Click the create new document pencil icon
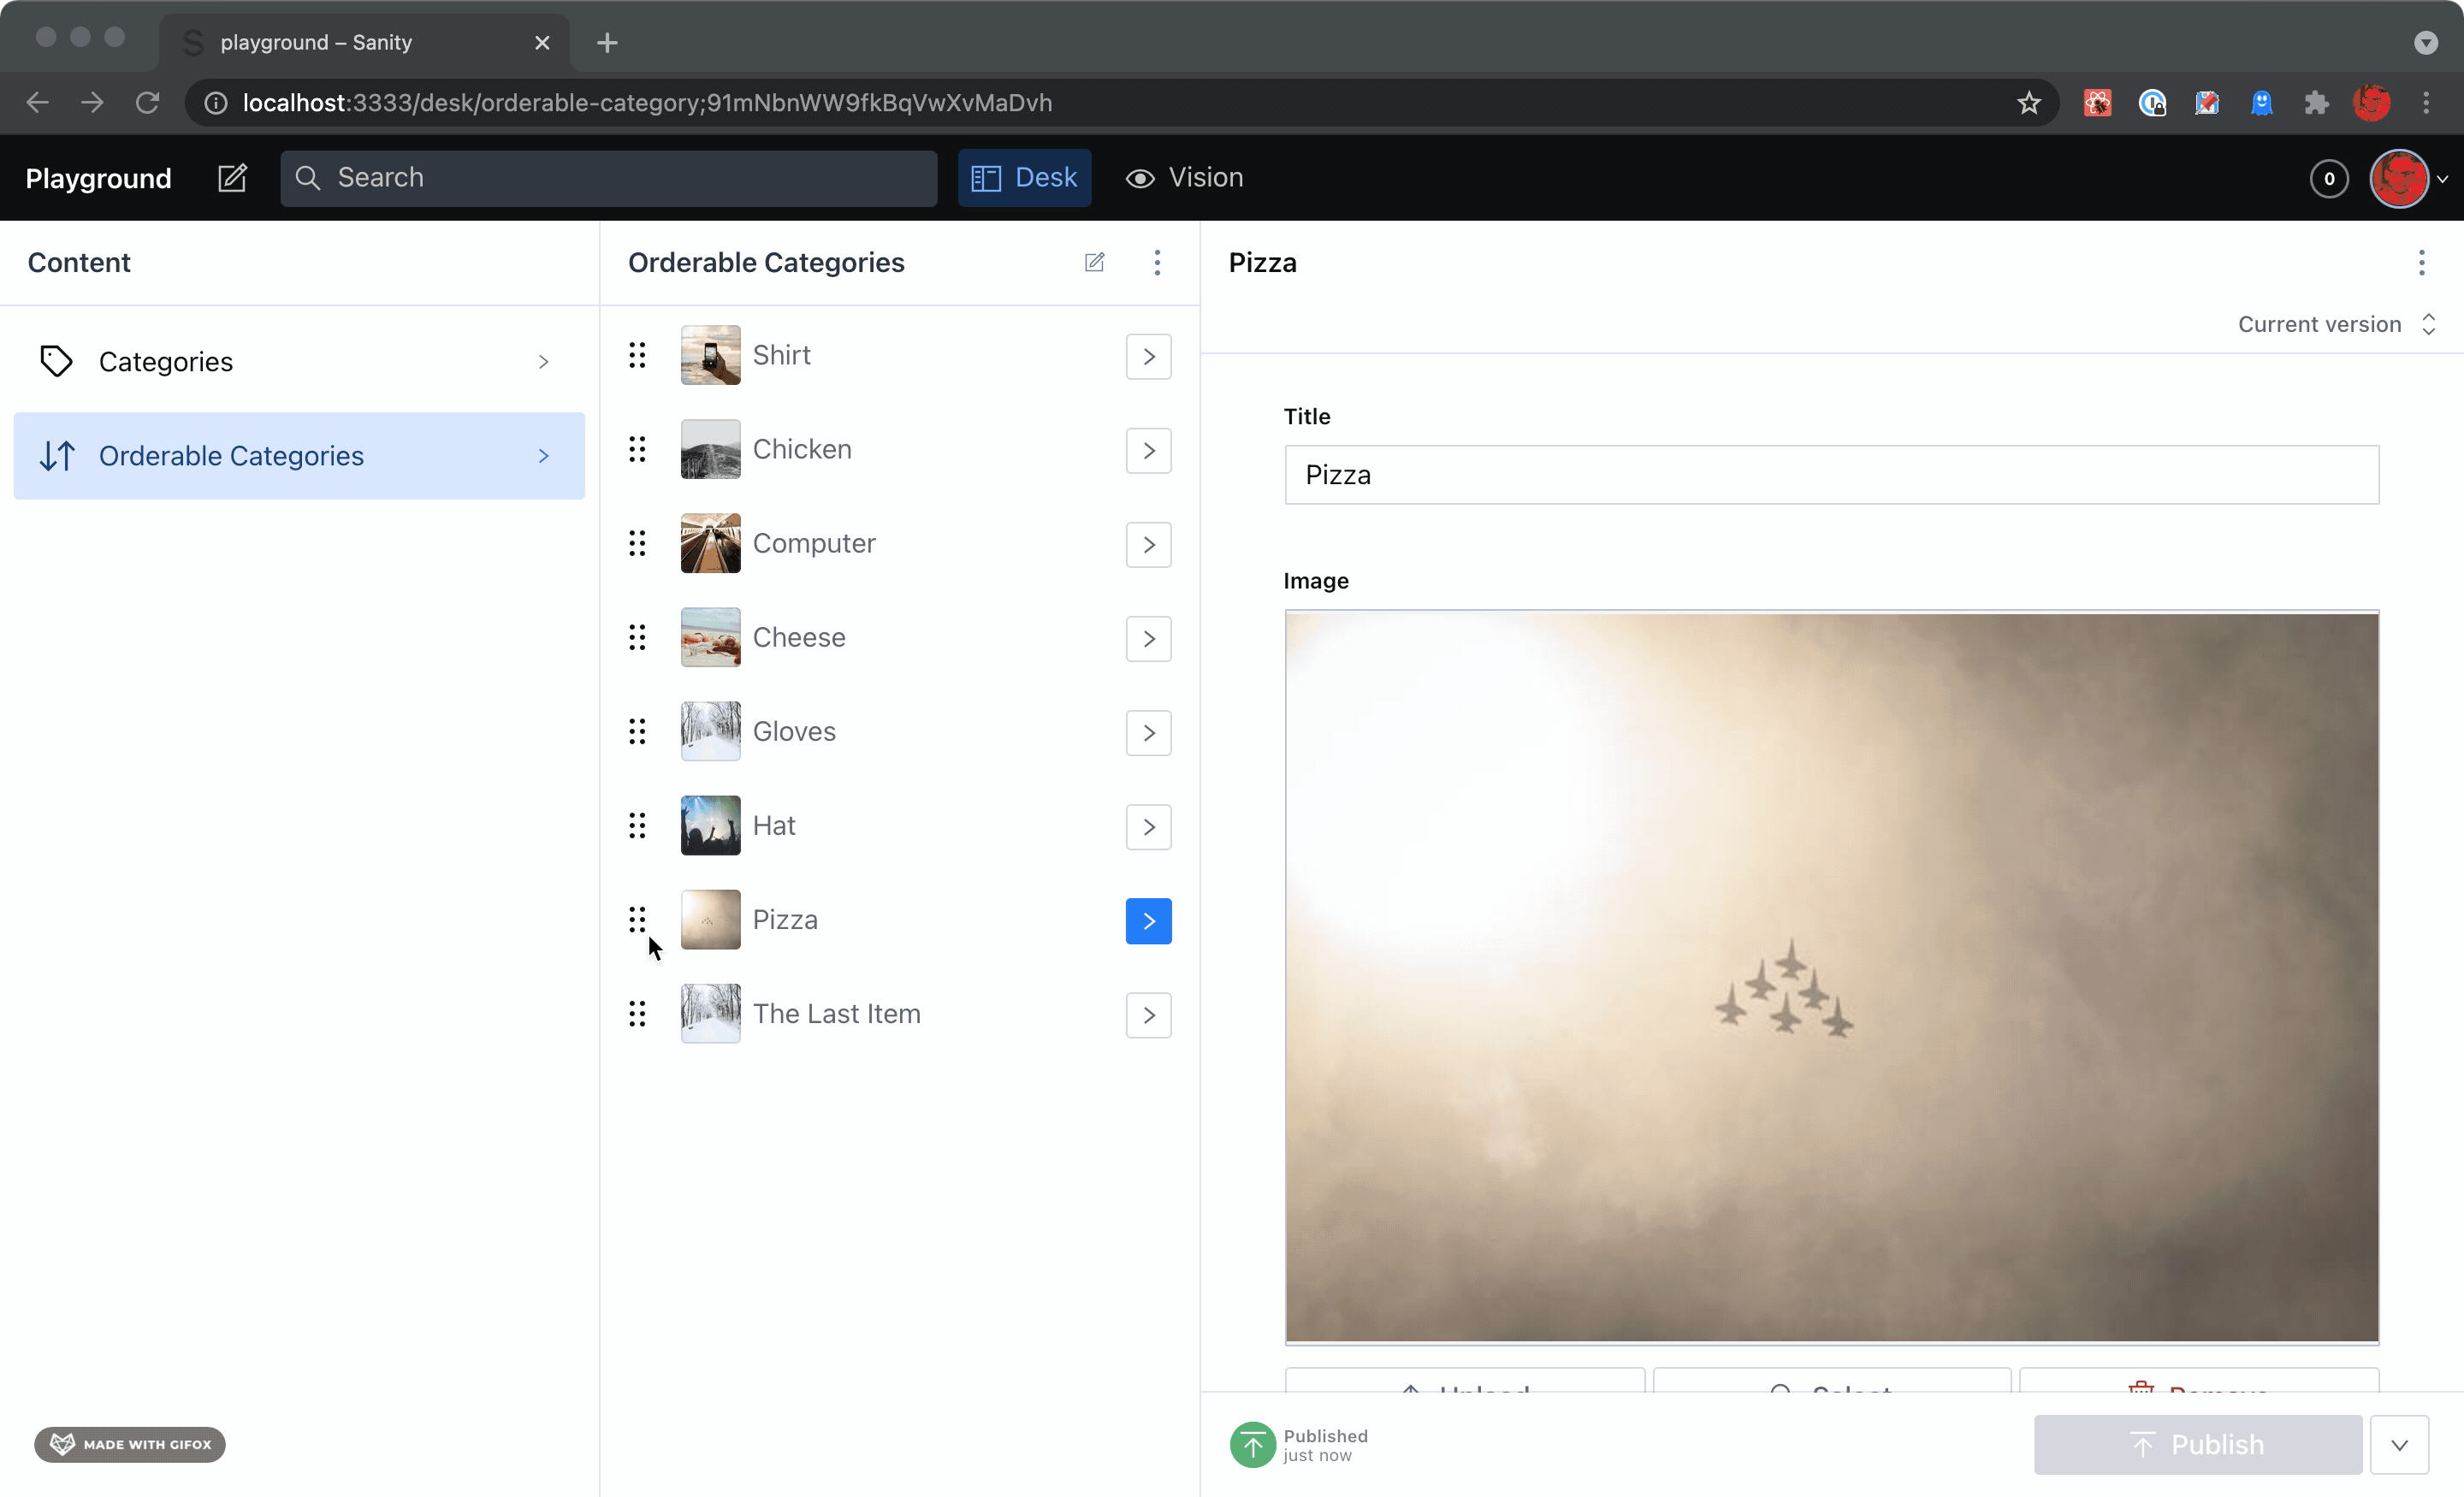 pyautogui.click(x=232, y=178)
